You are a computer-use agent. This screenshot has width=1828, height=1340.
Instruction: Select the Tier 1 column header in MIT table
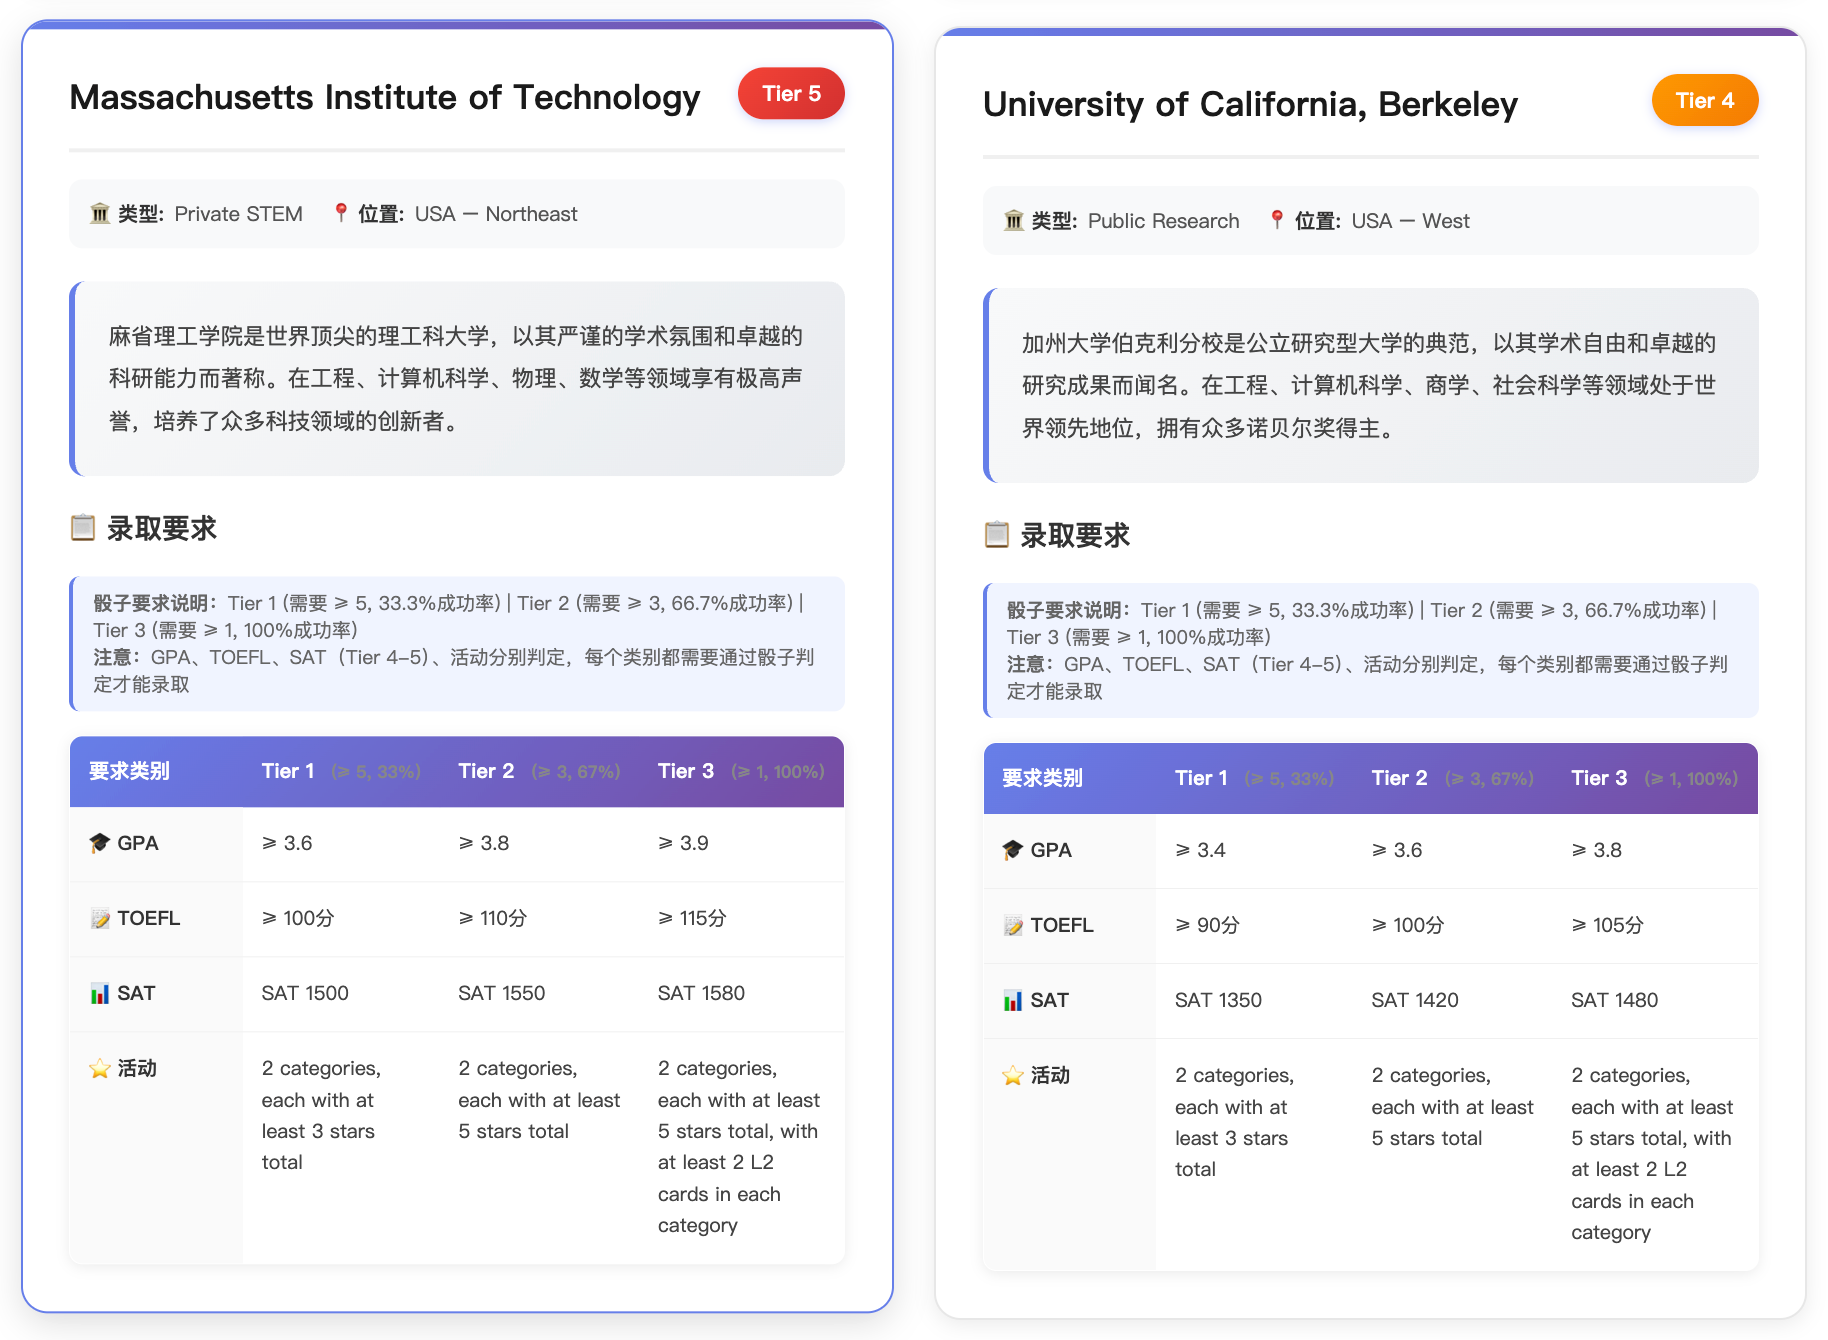[288, 771]
